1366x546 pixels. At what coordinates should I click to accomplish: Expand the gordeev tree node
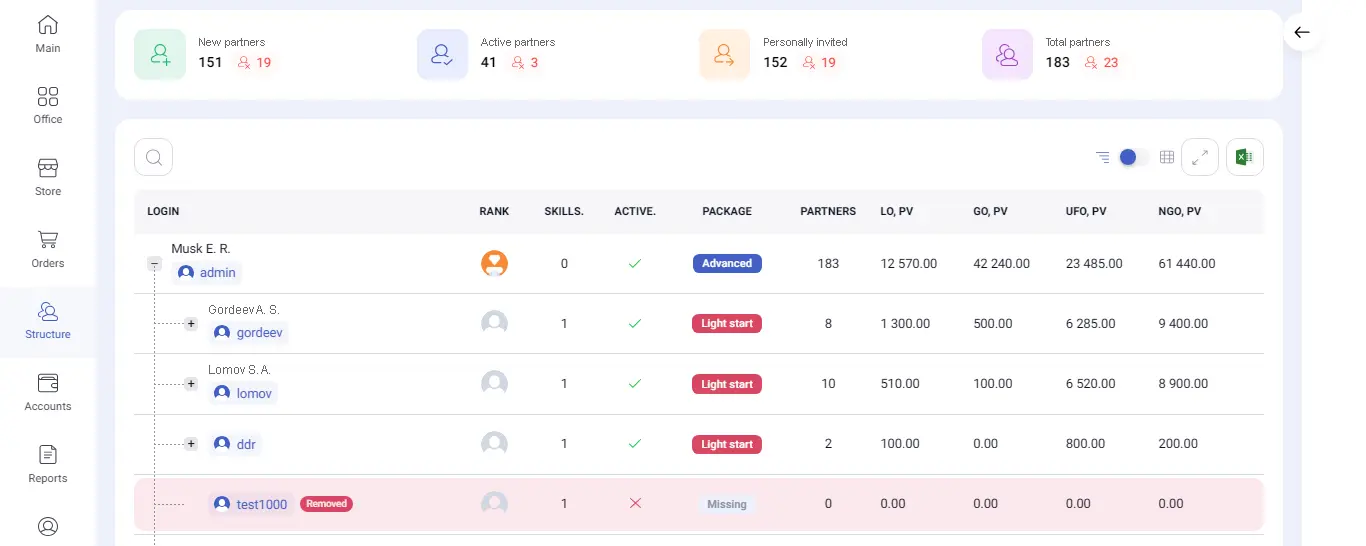[x=191, y=324]
